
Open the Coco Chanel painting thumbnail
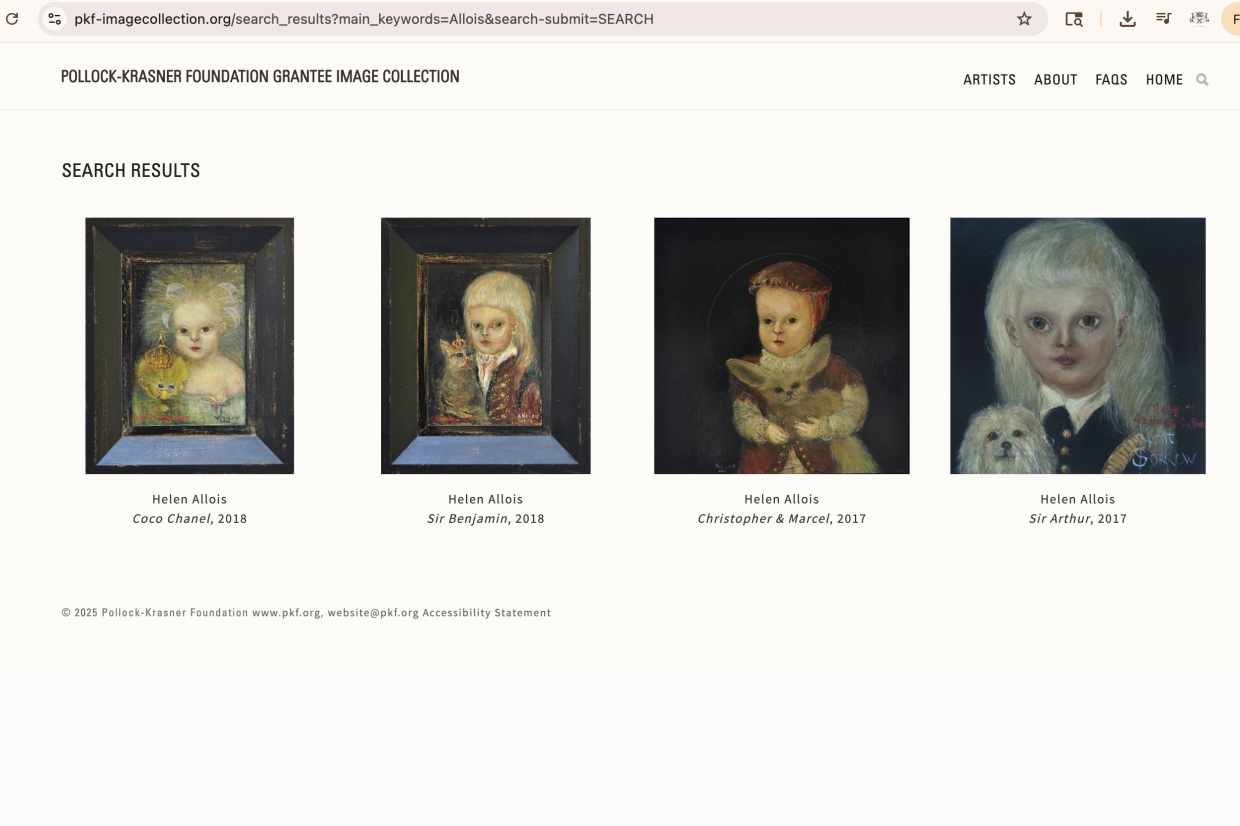pos(190,346)
